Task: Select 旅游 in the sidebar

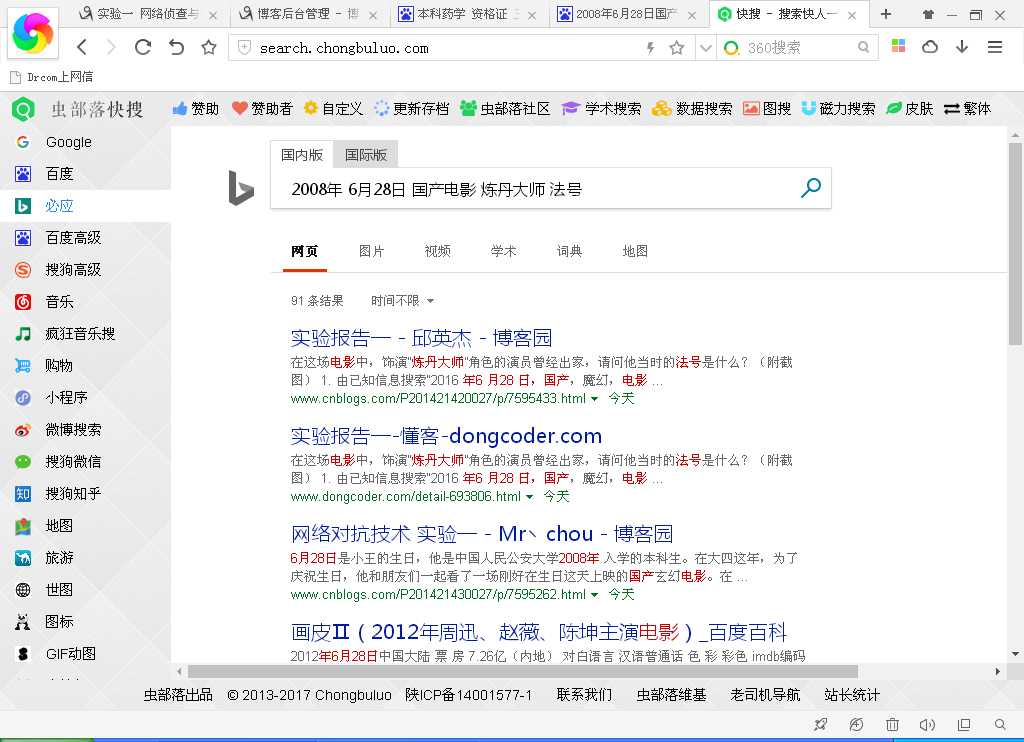Action: pos(86,558)
